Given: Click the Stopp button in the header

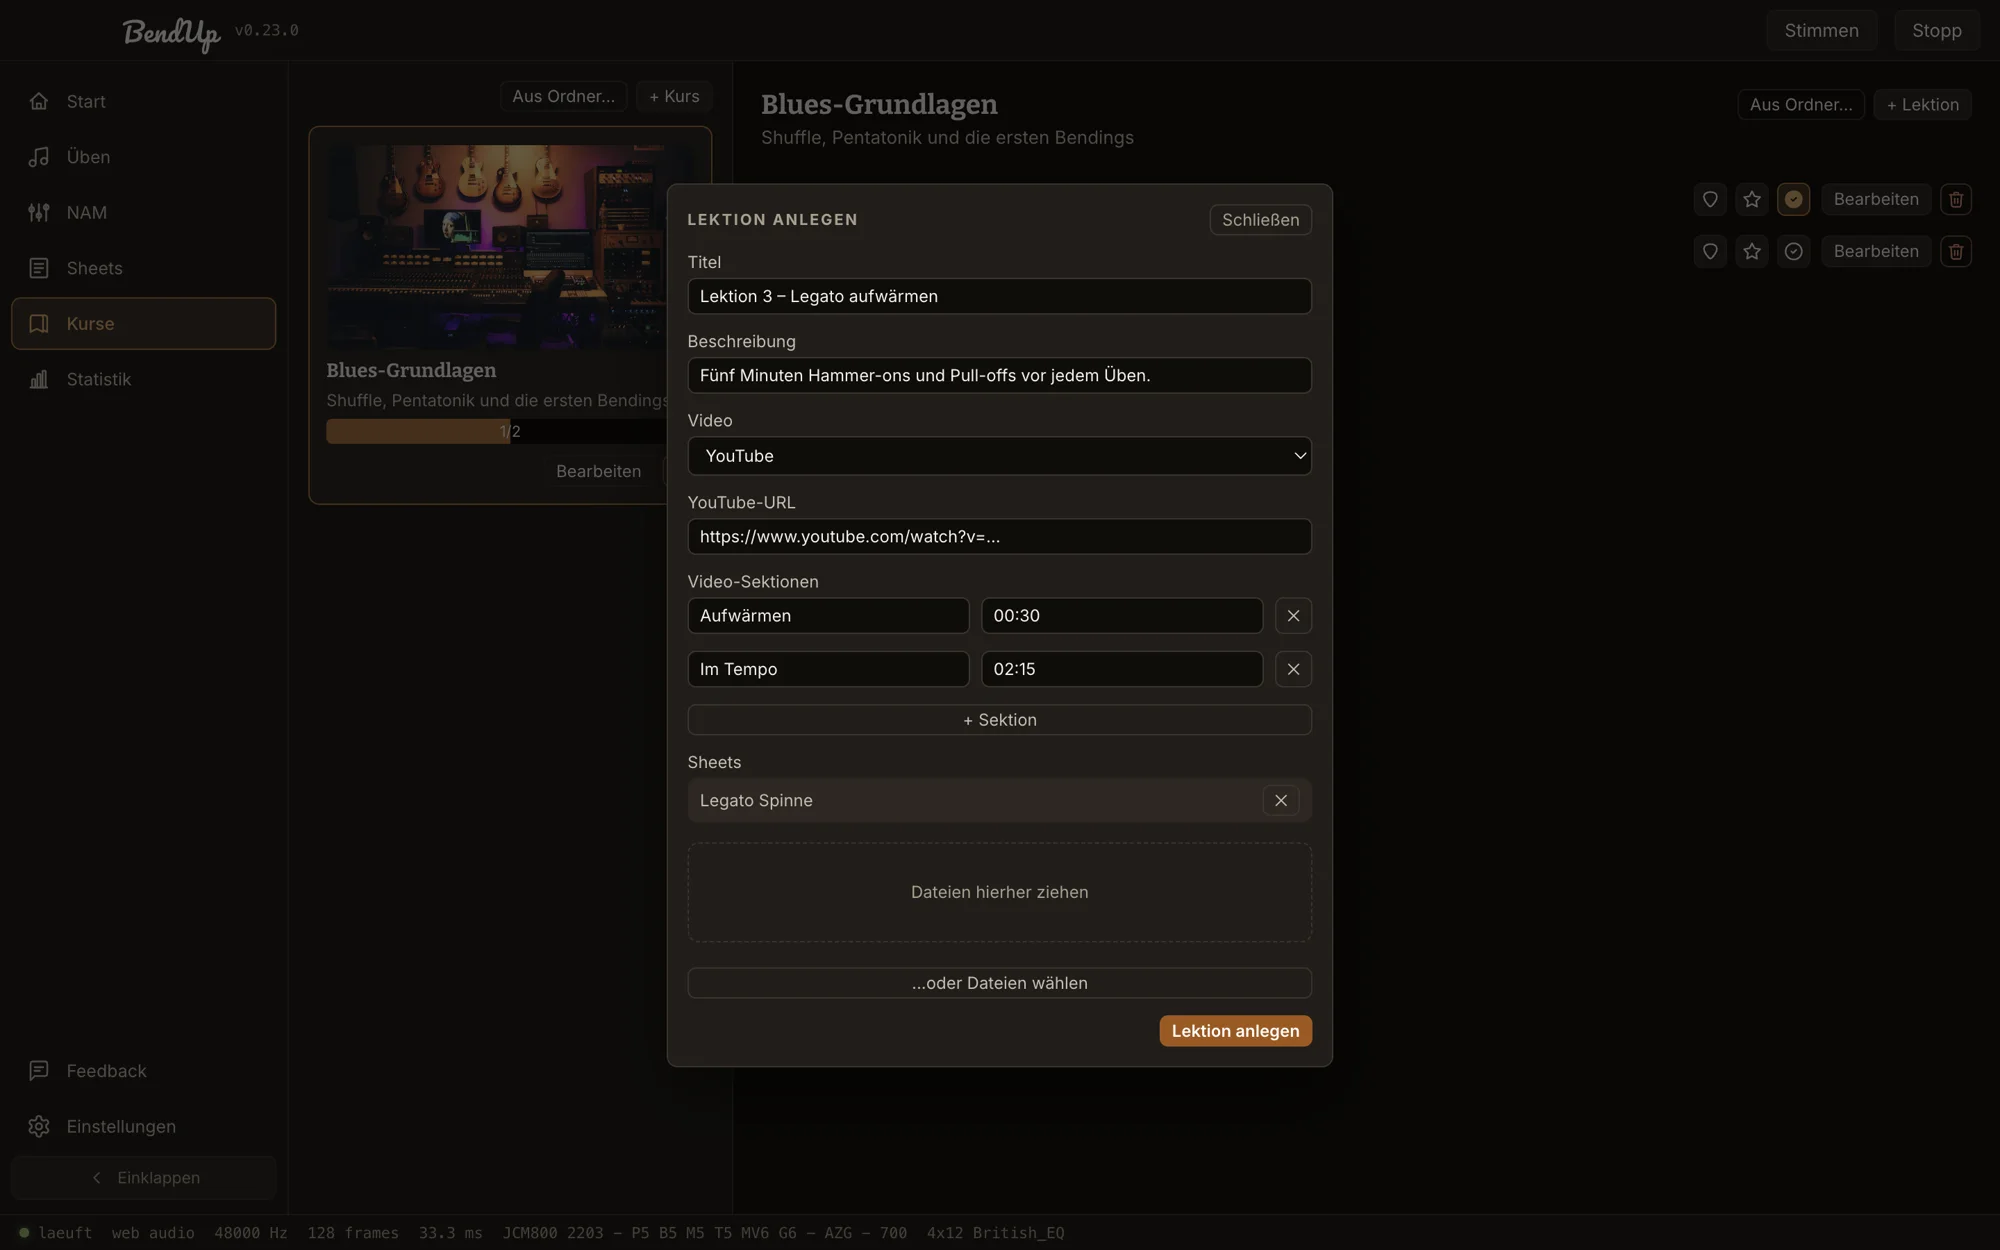Looking at the screenshot, I should [1936, 31].
